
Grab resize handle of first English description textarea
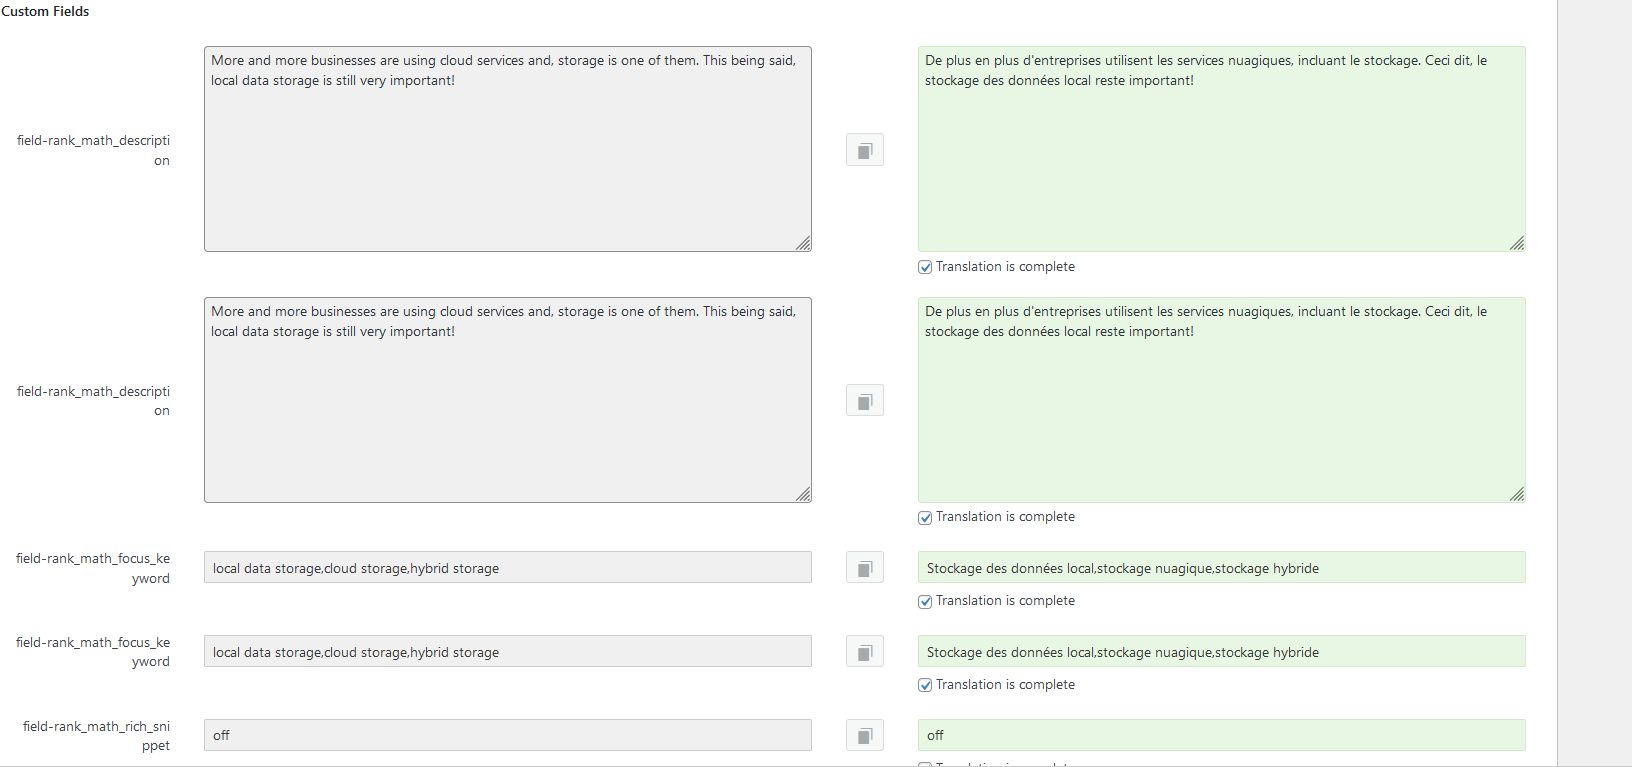803,243
